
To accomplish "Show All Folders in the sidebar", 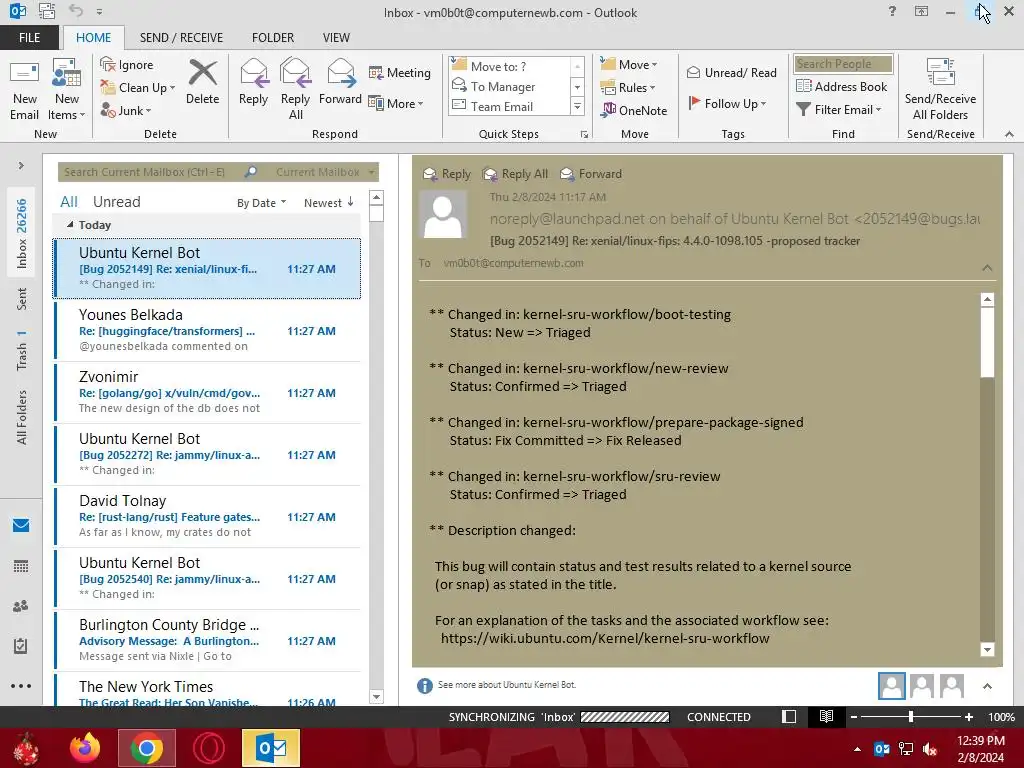I will pos(22,417).
